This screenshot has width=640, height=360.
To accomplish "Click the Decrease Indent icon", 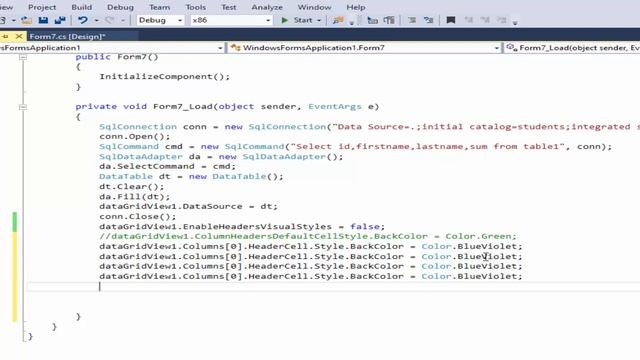I will point(372,20).
